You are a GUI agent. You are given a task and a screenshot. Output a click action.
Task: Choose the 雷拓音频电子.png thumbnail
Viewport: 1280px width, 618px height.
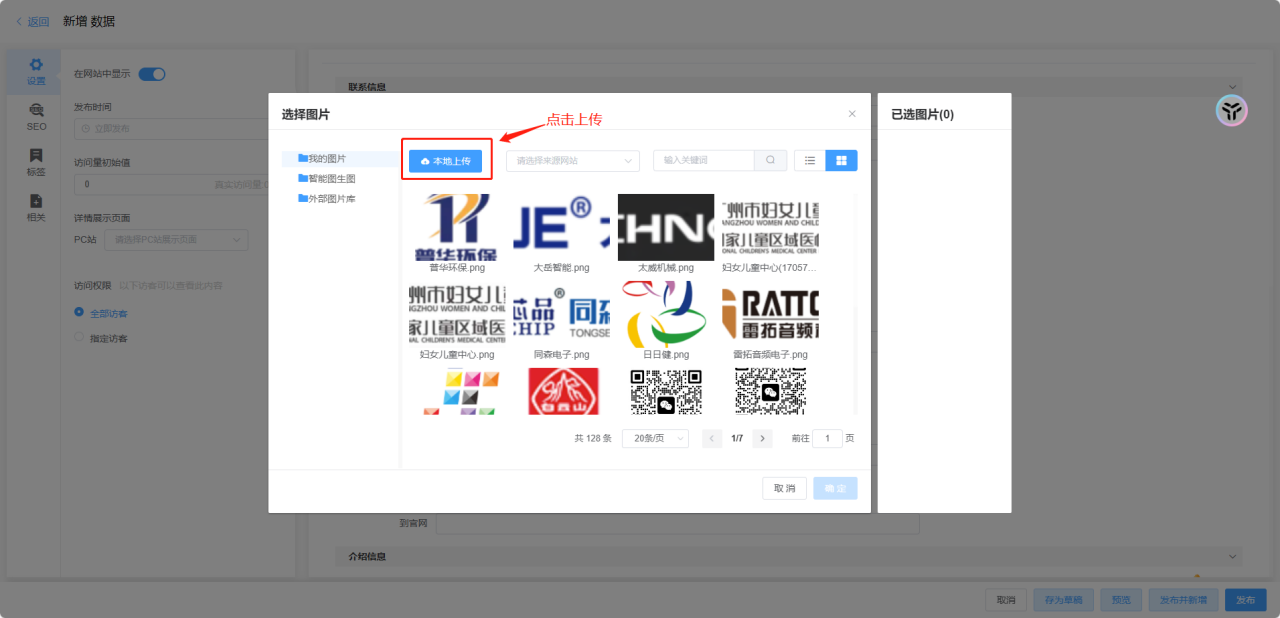click(x=770, y=314)
